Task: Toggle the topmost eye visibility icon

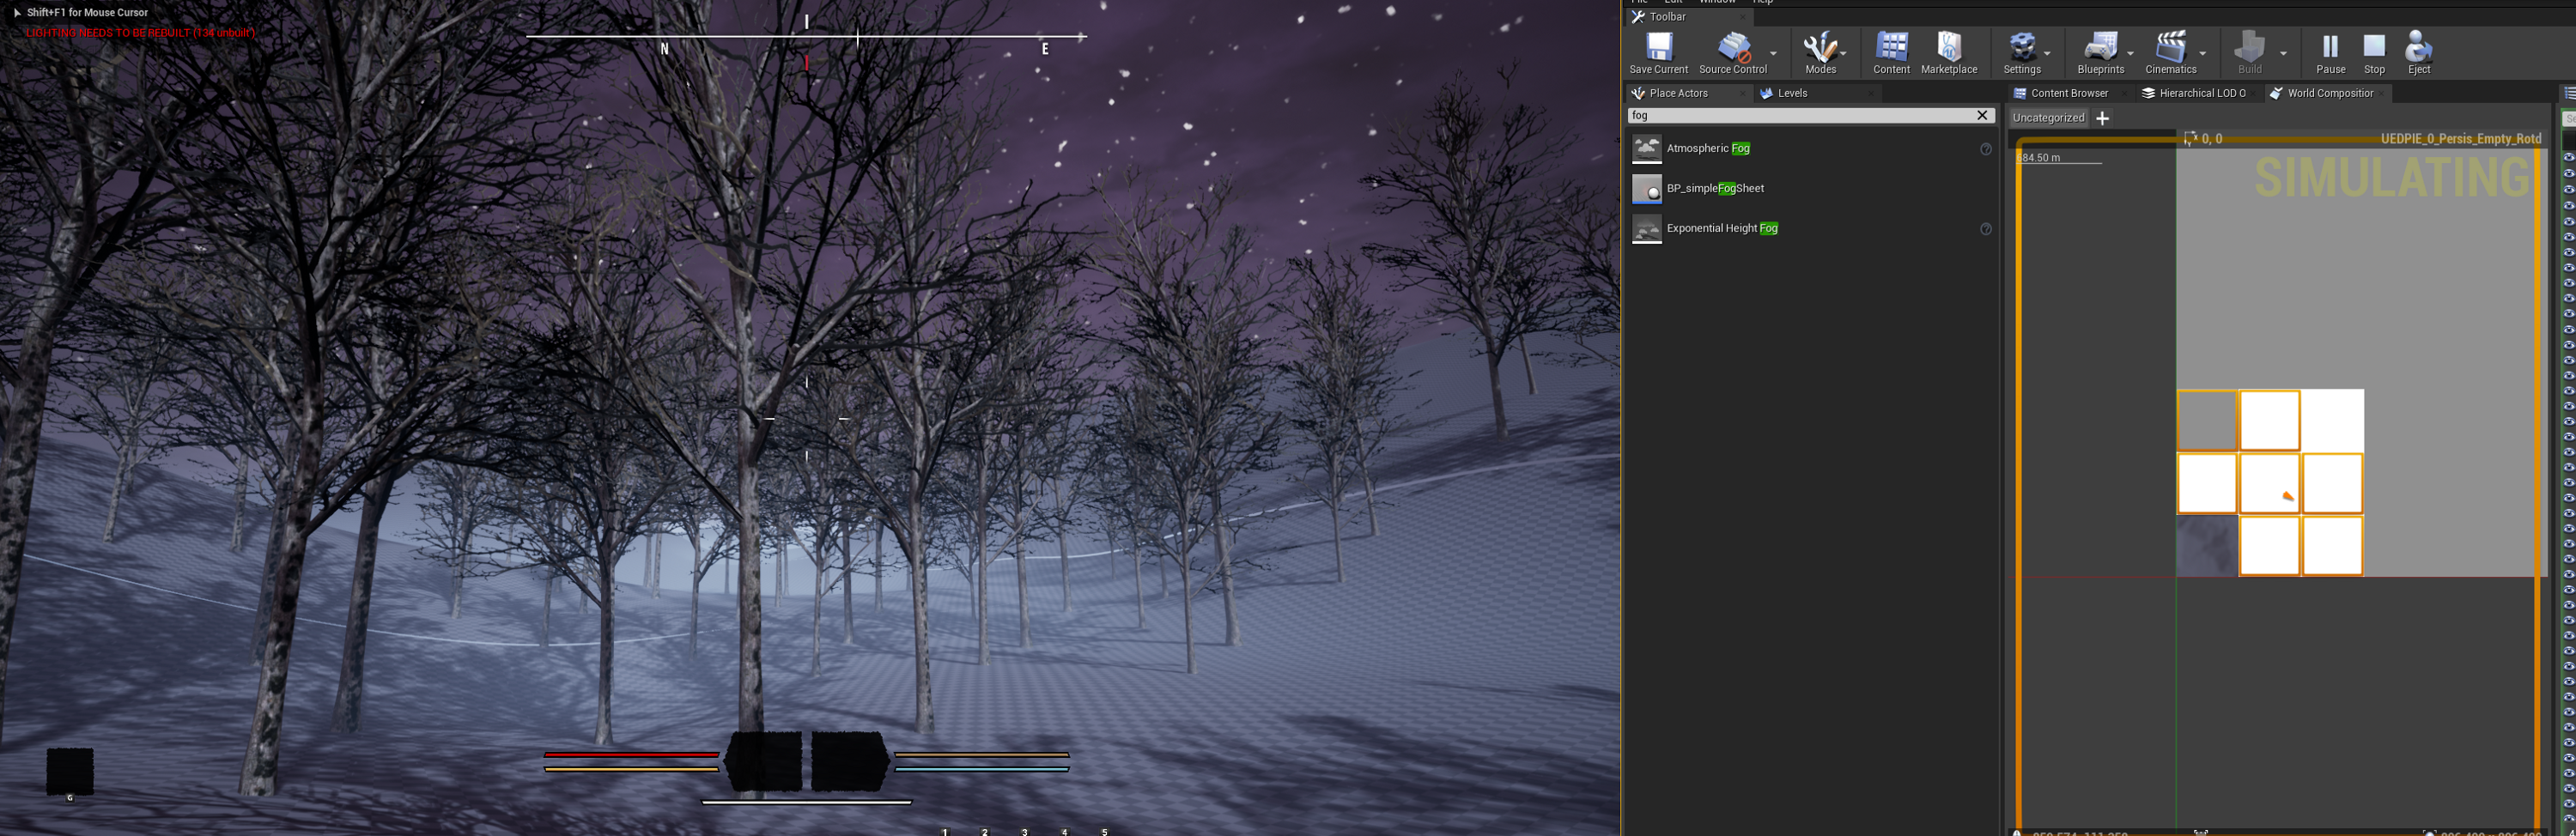Action: click(x=2568, y=157)
